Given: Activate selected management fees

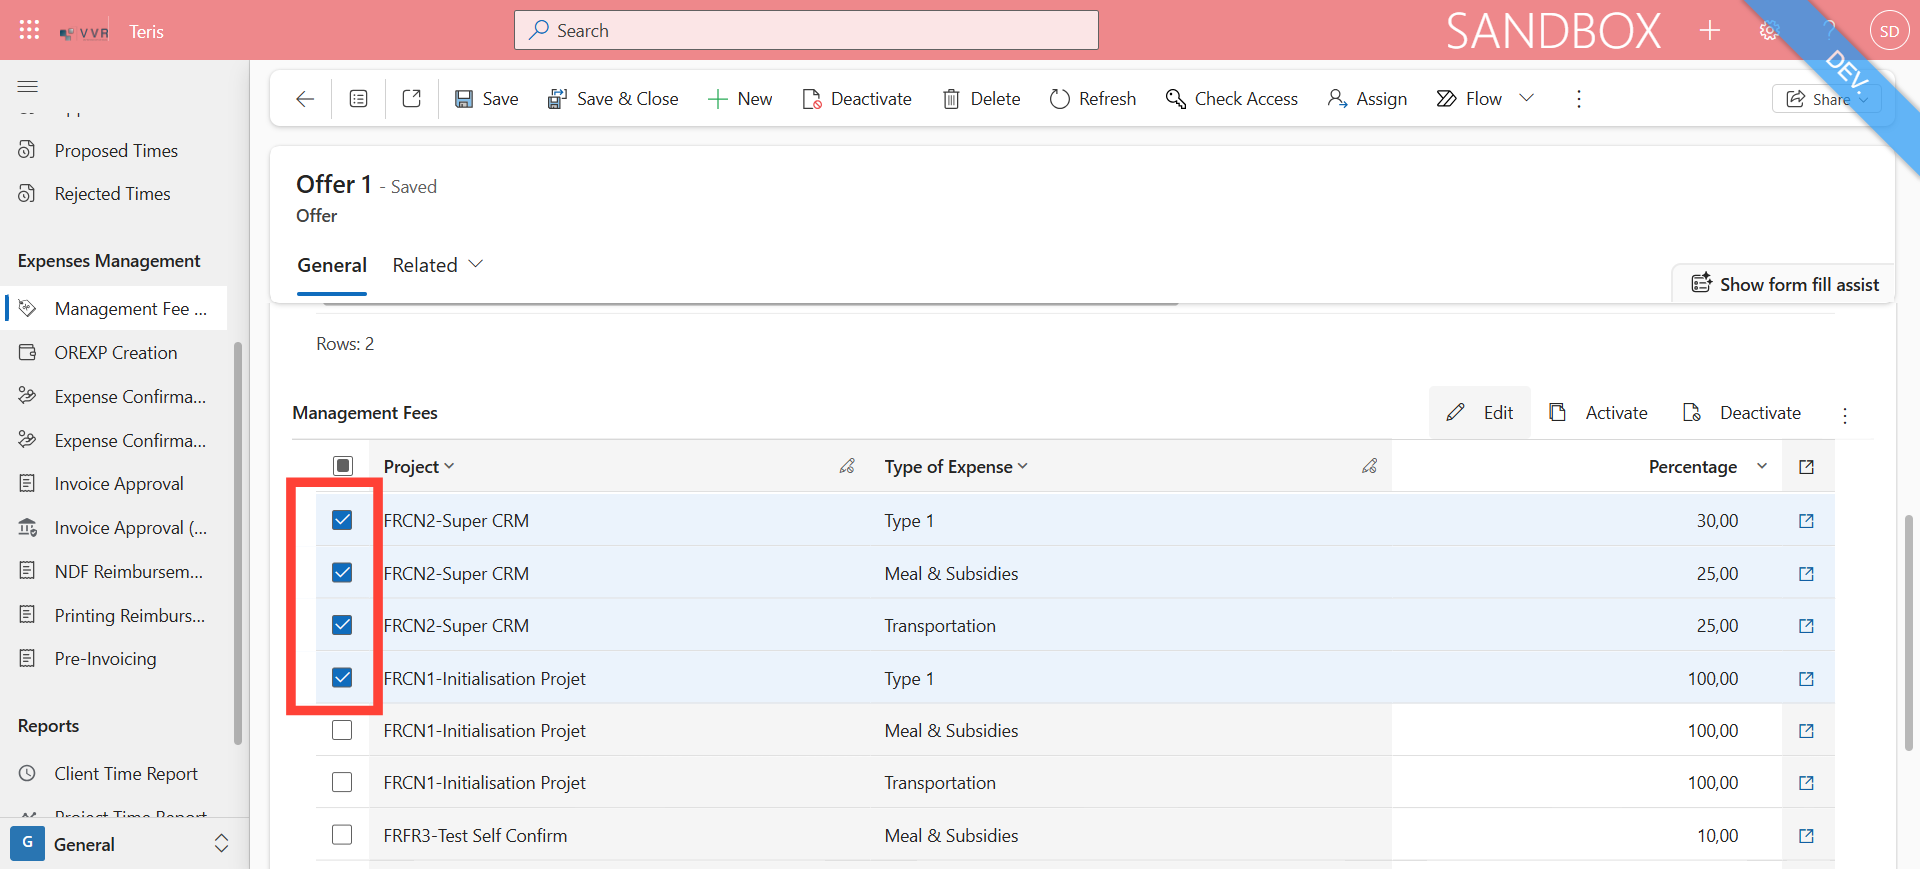Looking at the screenshot, I should tap(1598, 413).
